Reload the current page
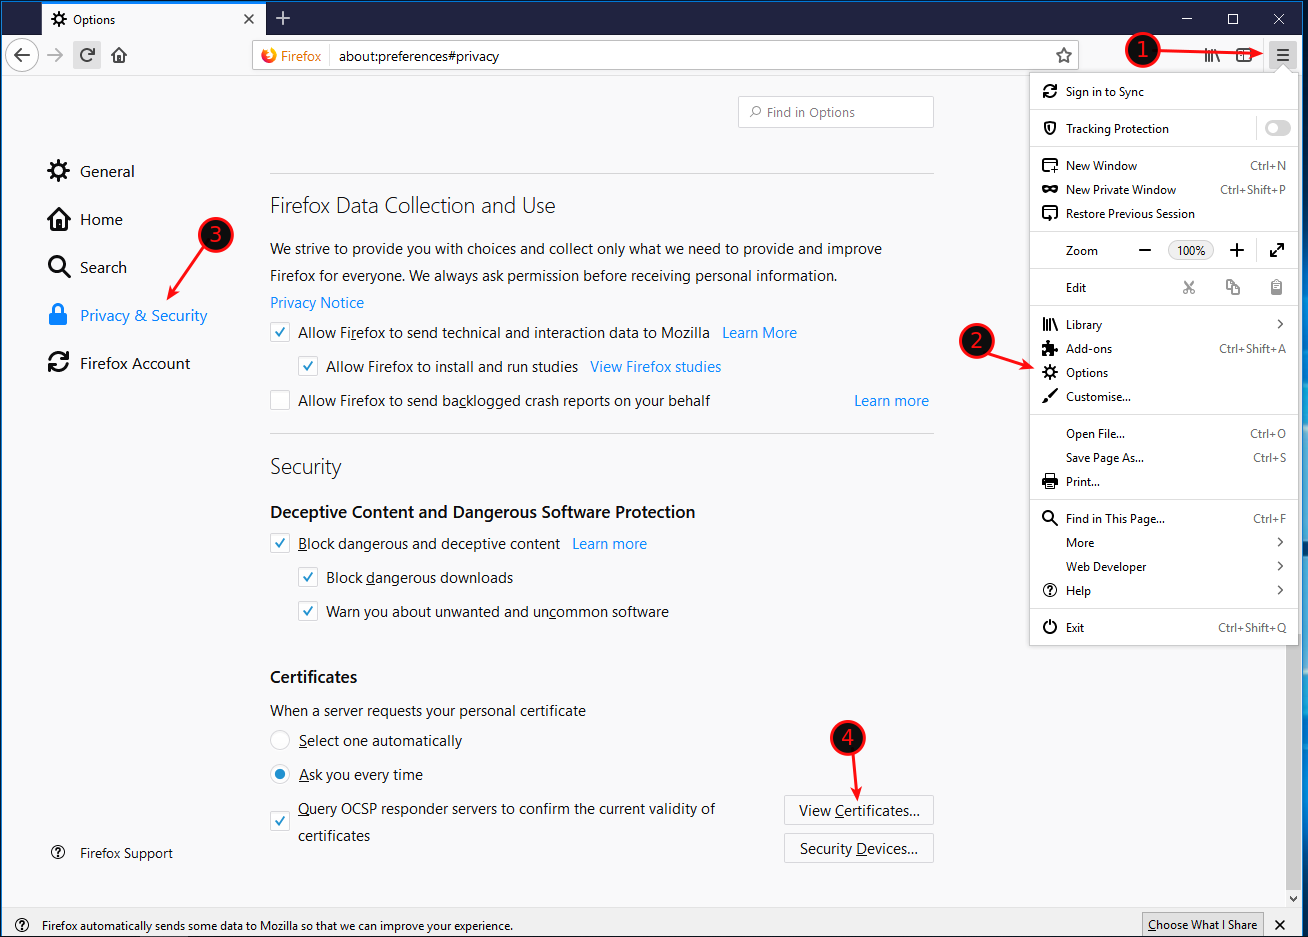 click(x=87, y=55)
